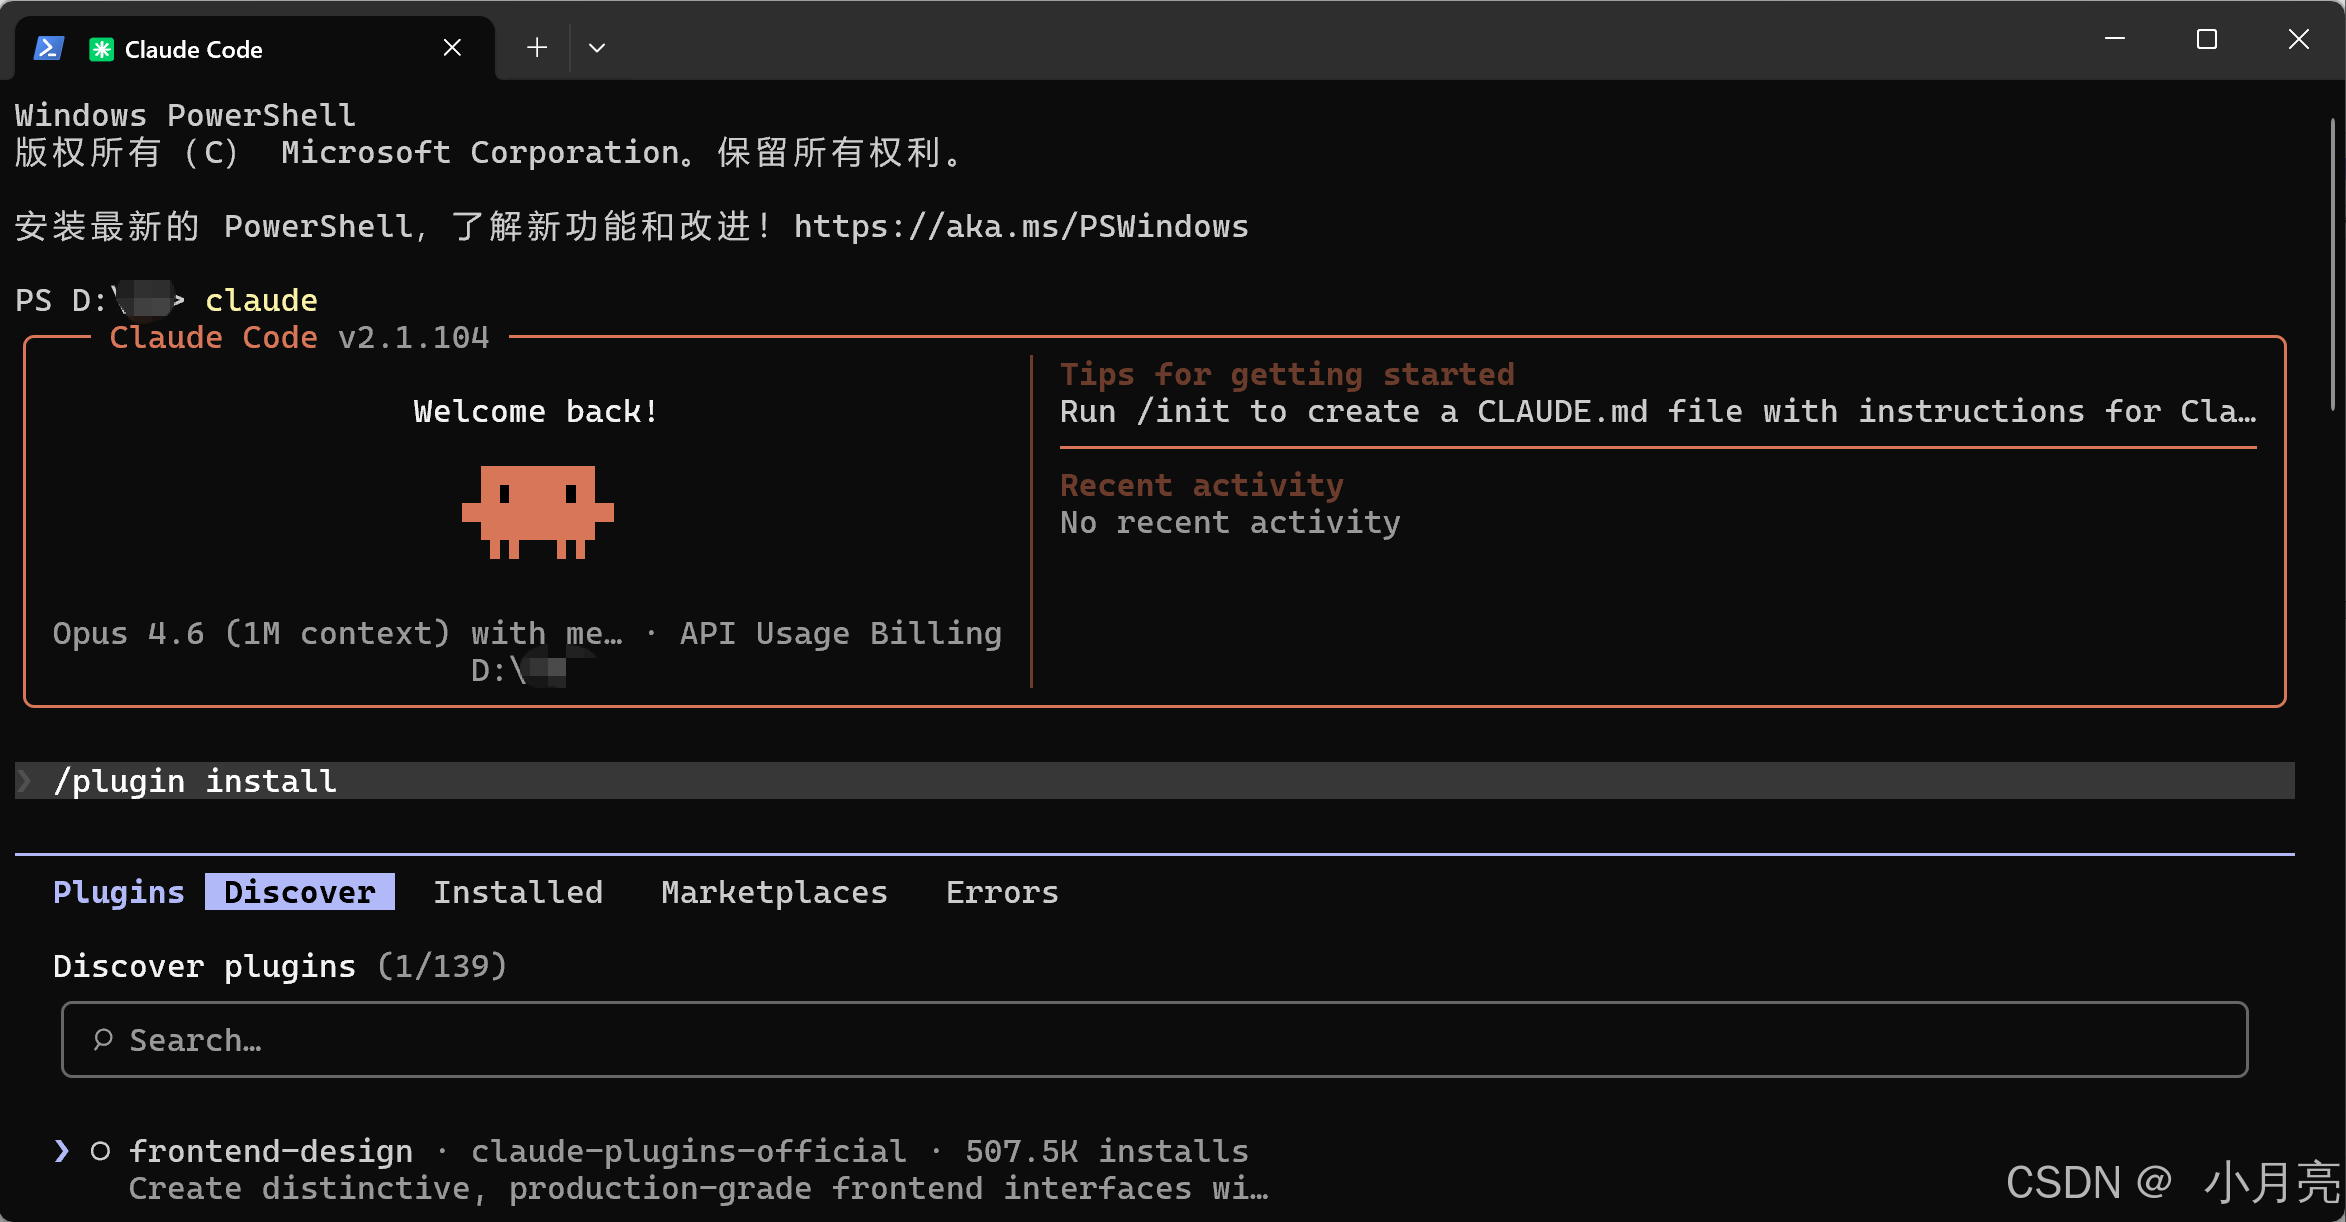Toggle the frontend-design plugin selection circle
The image size is (2346, 1222).
pyautogui.click(x=100, y=1151)
